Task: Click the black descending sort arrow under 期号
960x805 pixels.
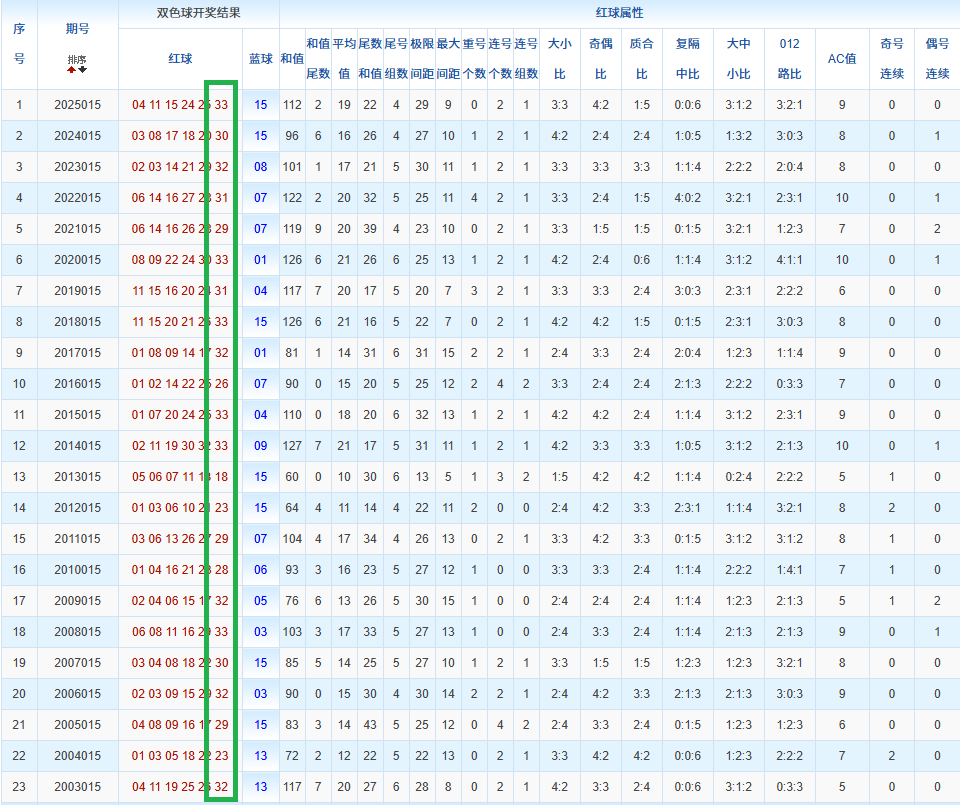Action: [x=82, y=69]
